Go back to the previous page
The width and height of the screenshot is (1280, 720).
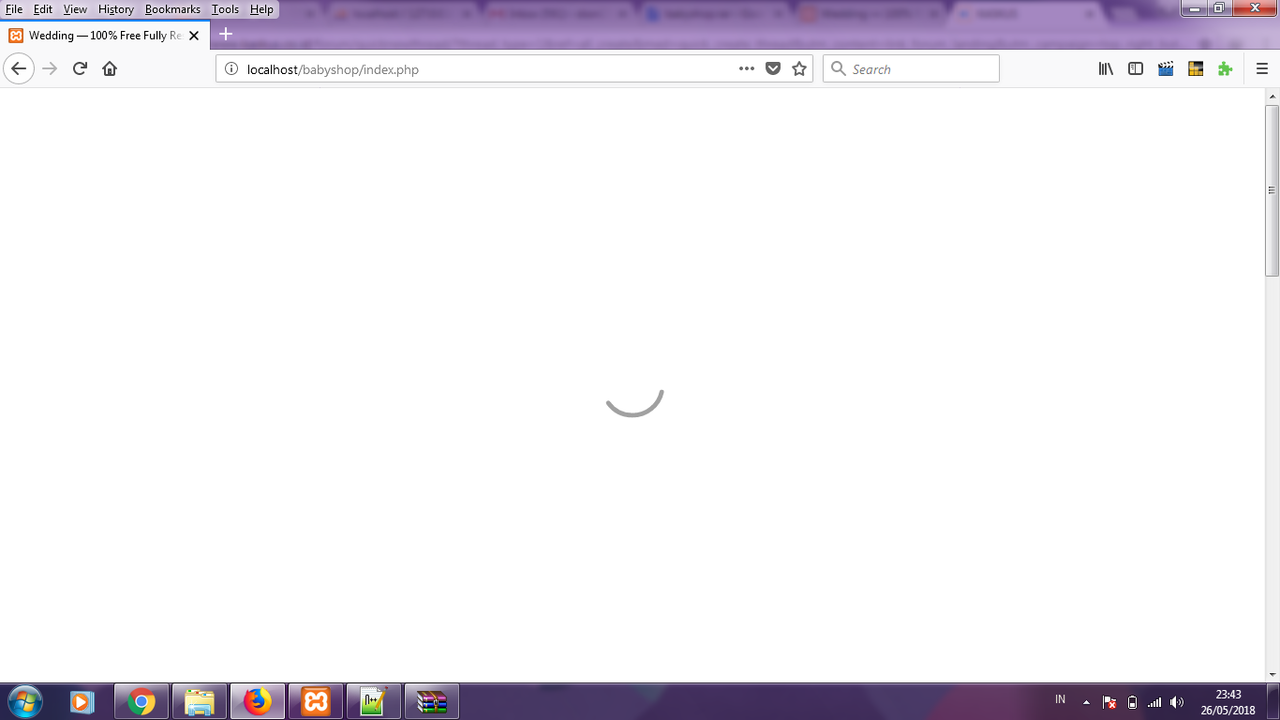[18, 69]
